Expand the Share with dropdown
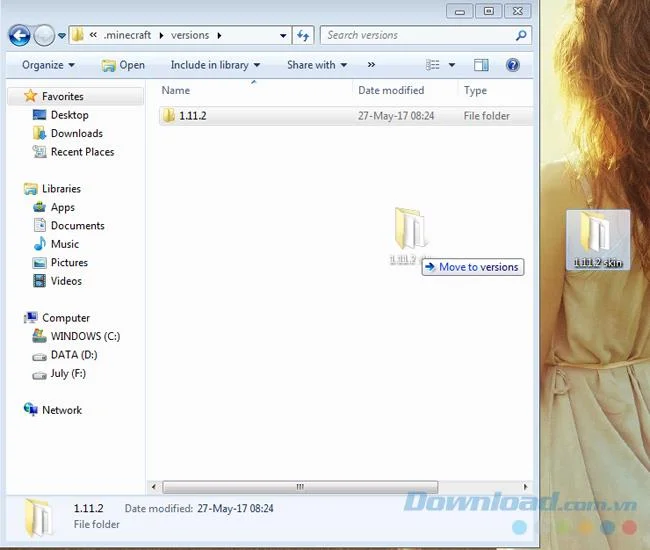The image size is (650, 550). point(317,65)
